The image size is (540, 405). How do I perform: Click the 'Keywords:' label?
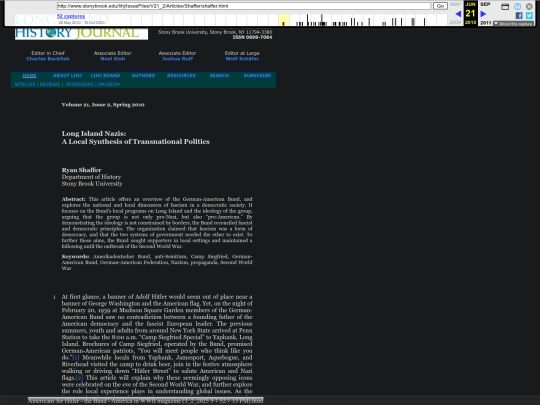click(75, 257)
